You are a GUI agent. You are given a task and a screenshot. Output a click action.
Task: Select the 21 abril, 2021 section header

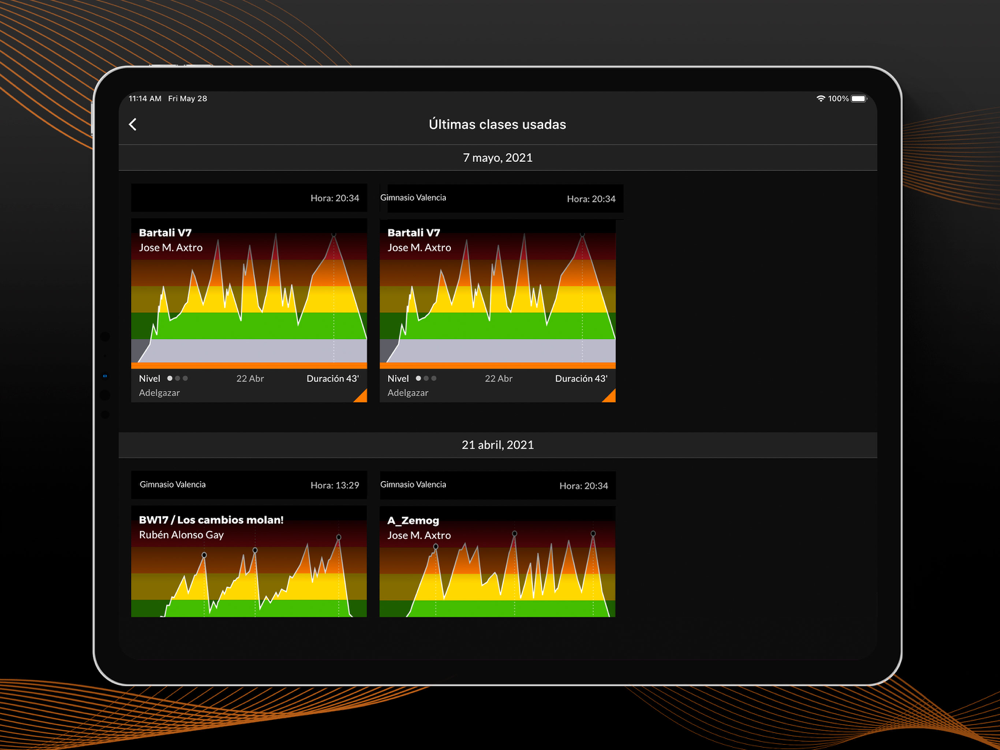(x=497, y=445)
